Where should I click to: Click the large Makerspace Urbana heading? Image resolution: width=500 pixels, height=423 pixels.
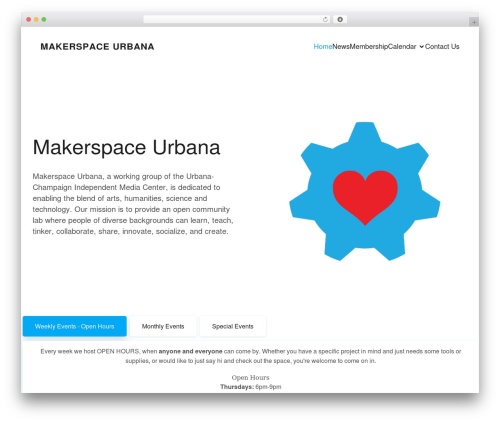[126, 147]
